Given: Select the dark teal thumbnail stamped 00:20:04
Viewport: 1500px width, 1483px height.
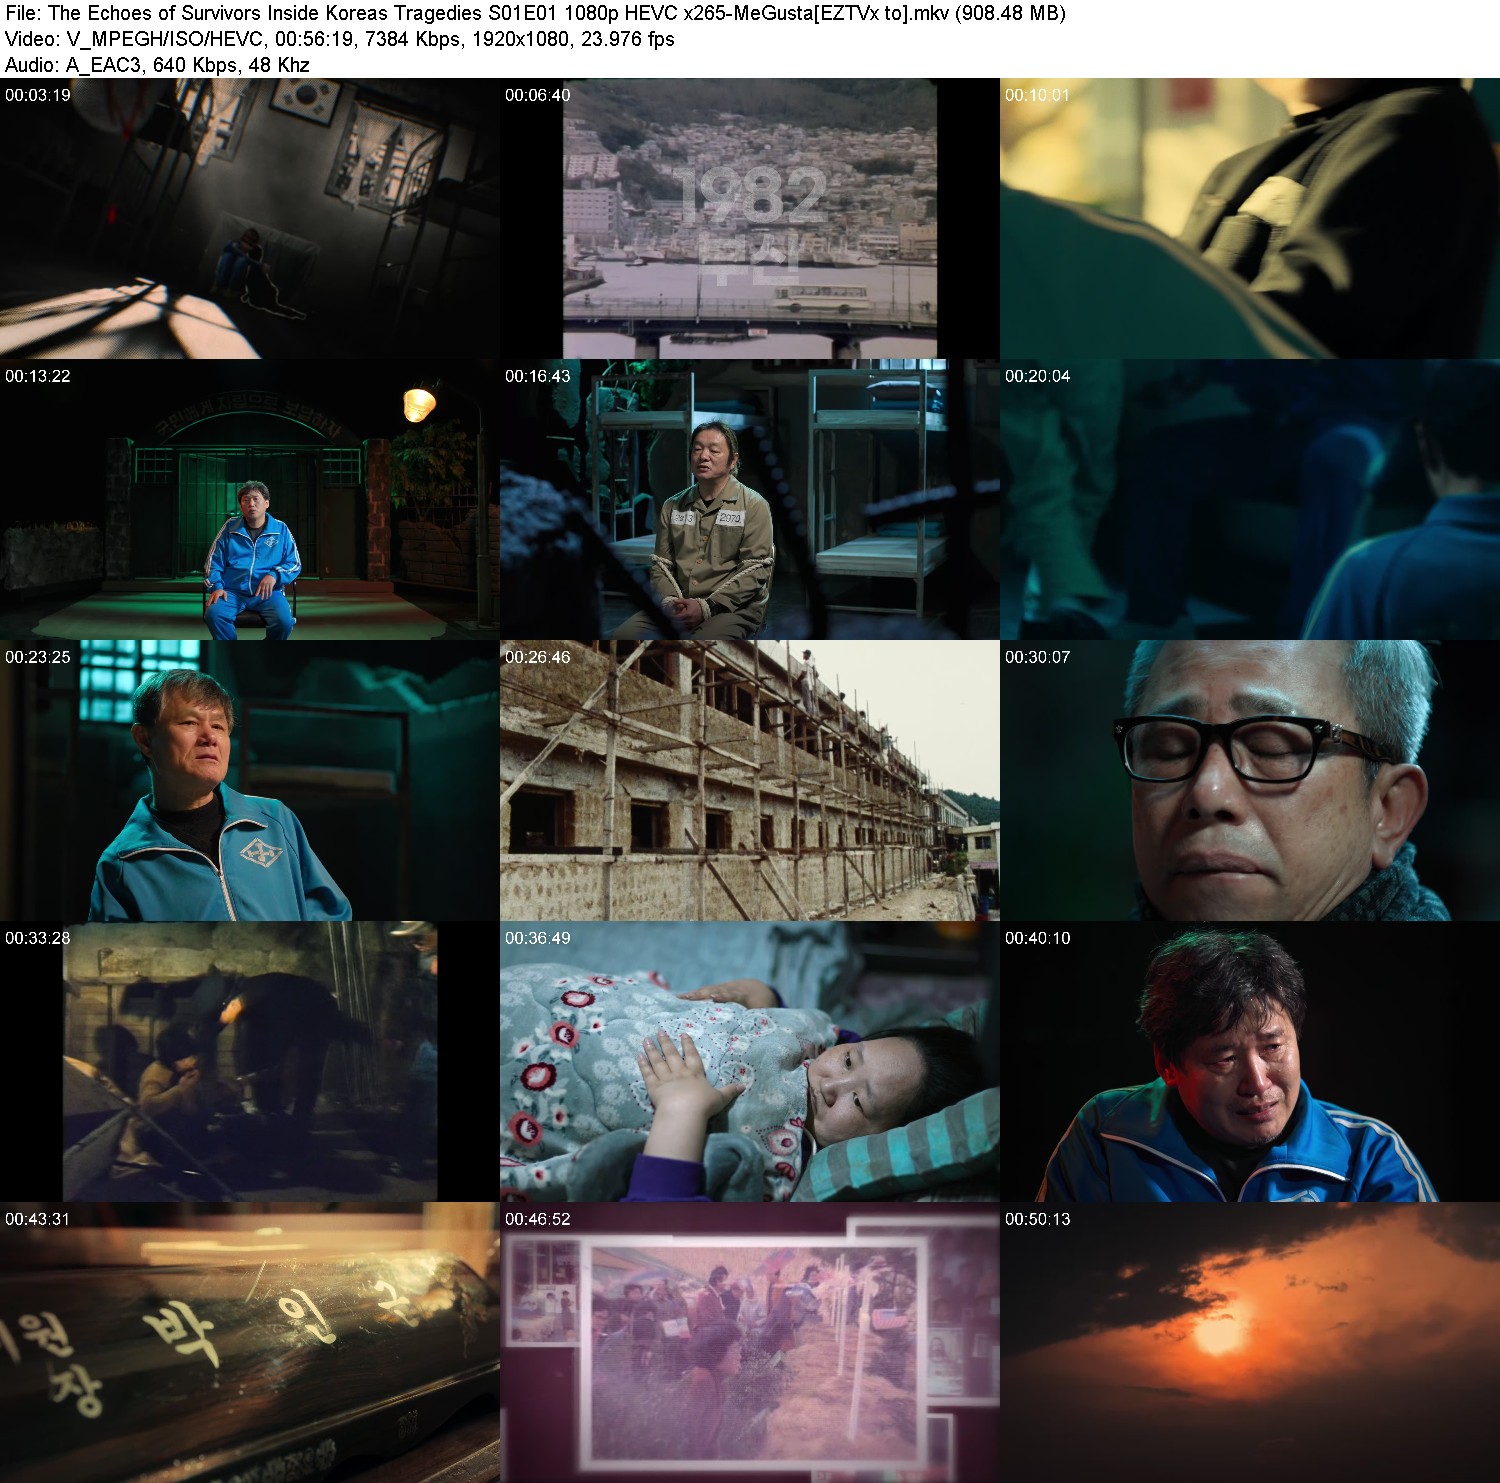Looking at the screenshot, I should pos(1250,499).
